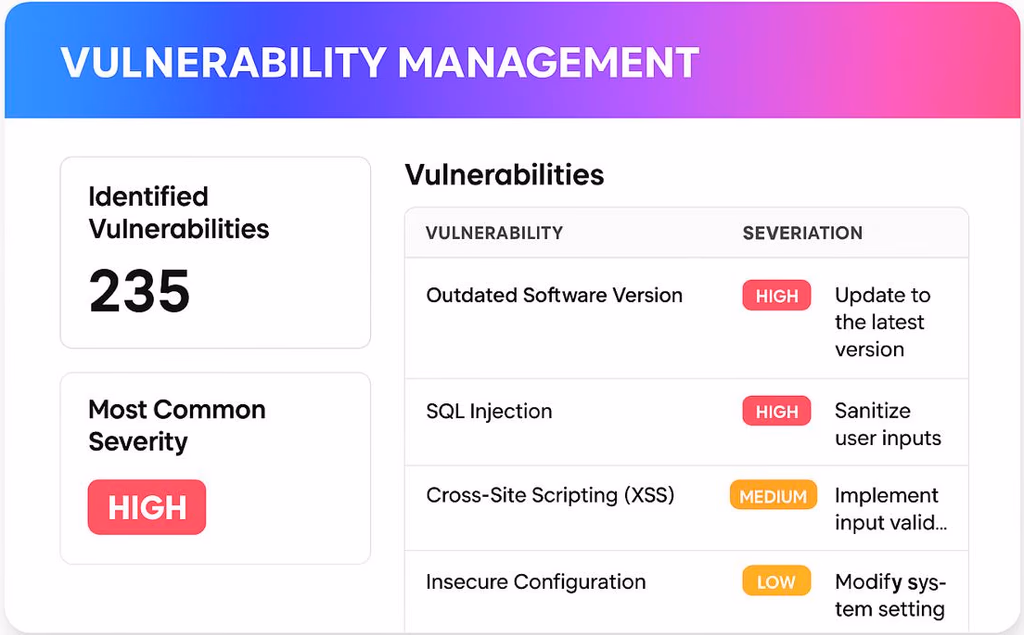The height and width of the screenshot is (635, 1024).
Task: Click the LOW severity badge
Action: coord(776,581)
